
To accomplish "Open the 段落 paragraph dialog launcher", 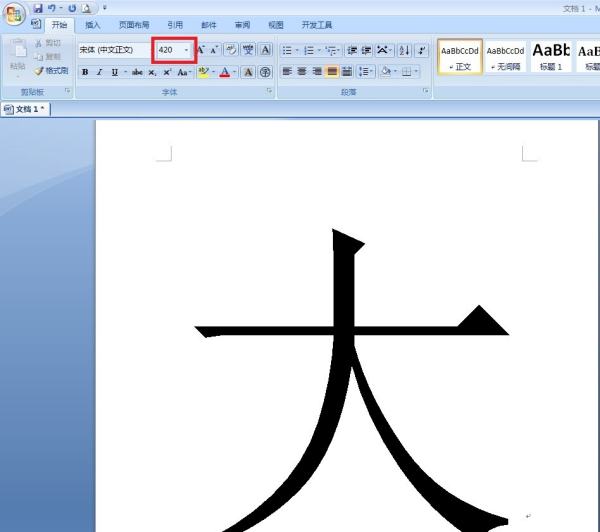I will tap(426, 91).
